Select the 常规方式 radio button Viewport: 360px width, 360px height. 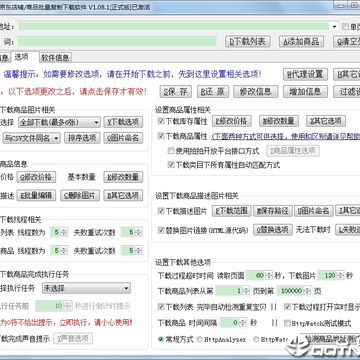(x=161, y=339)
